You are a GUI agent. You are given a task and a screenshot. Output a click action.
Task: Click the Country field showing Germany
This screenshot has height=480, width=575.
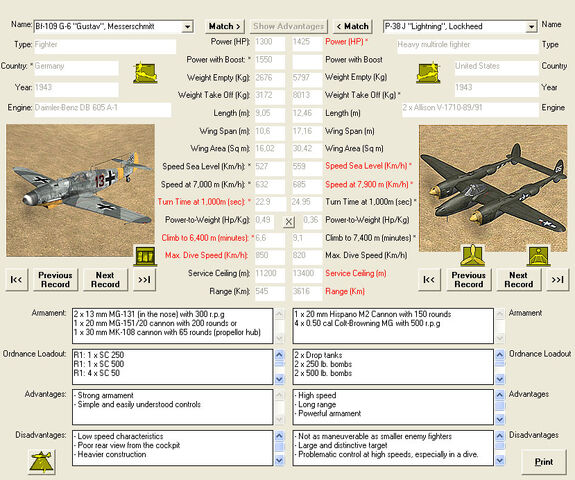76,68
